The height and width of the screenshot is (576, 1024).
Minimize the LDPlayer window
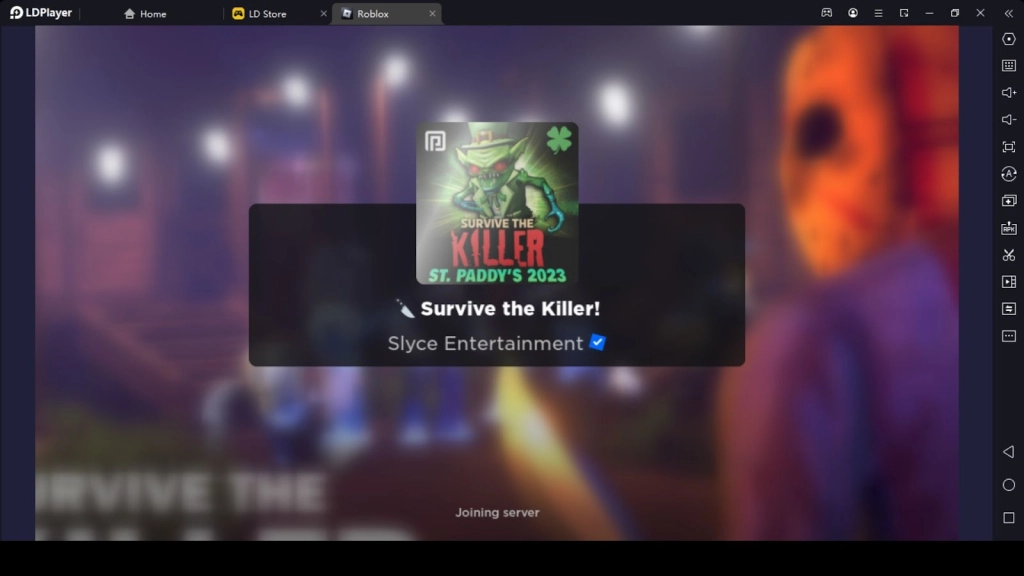tap(929, 13)
